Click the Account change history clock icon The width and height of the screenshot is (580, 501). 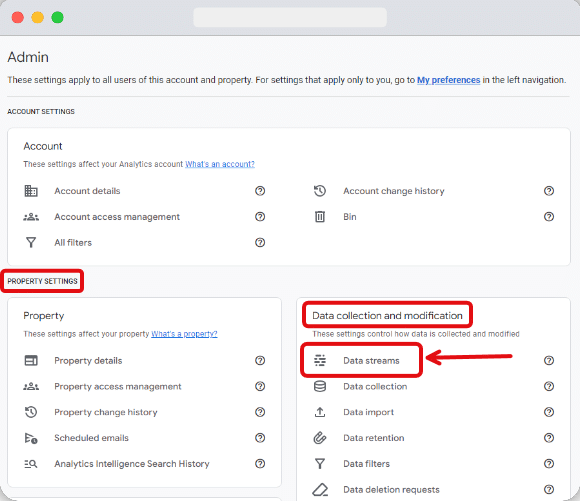320,191
